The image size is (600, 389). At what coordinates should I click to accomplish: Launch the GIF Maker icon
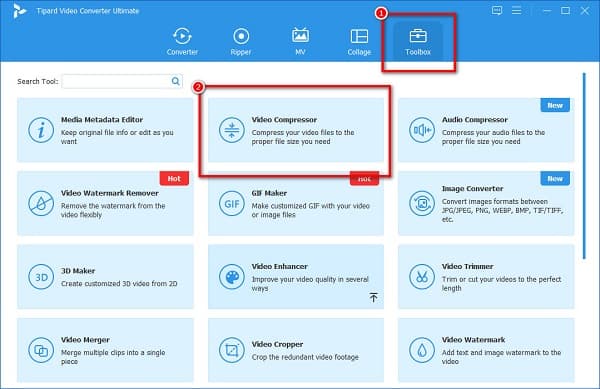point(232,203)
